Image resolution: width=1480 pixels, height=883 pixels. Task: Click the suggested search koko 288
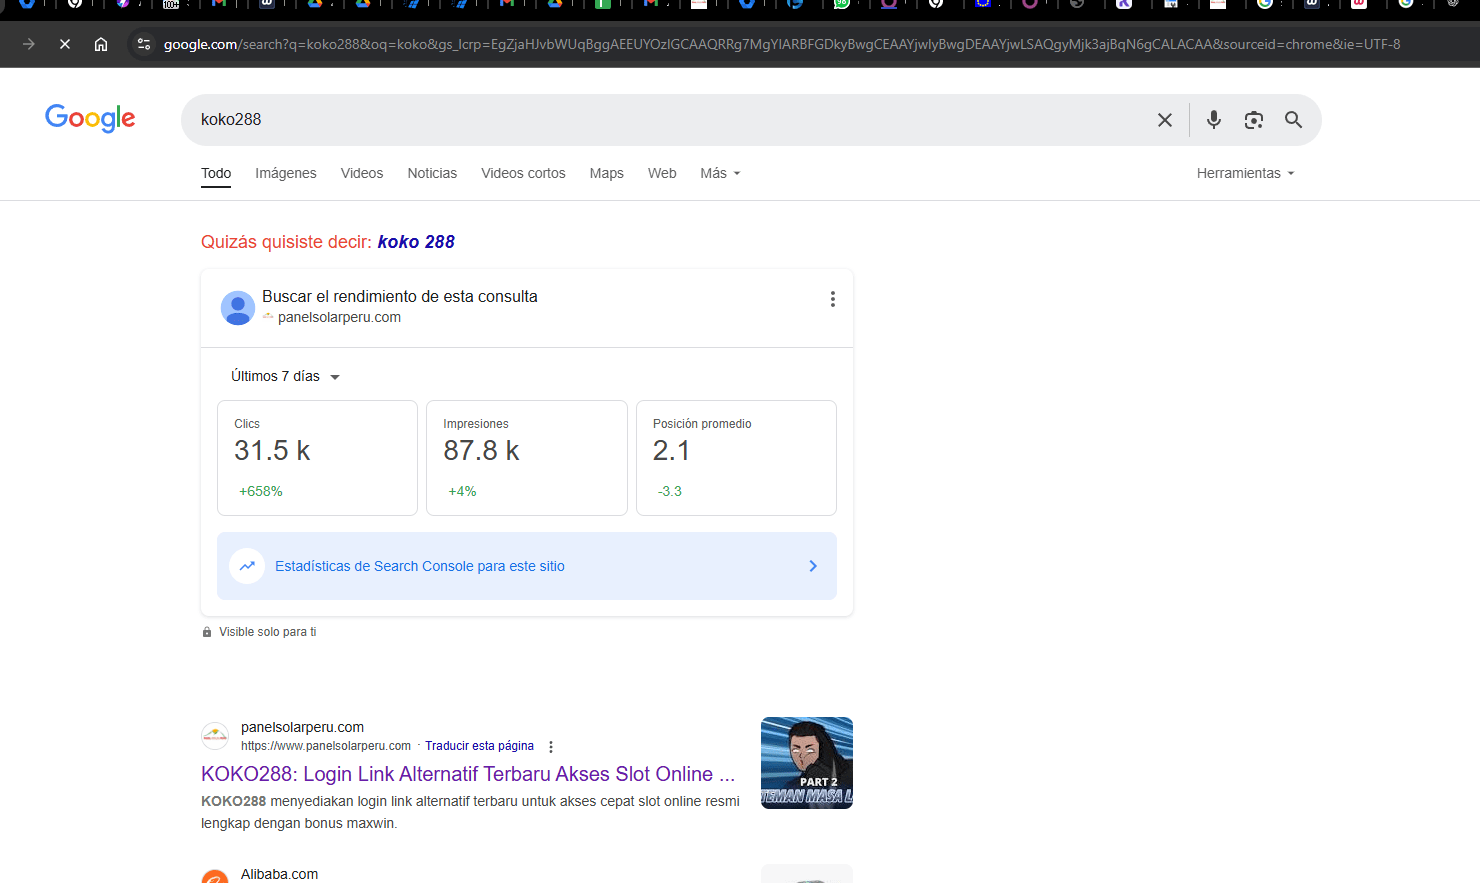[416, 242]
